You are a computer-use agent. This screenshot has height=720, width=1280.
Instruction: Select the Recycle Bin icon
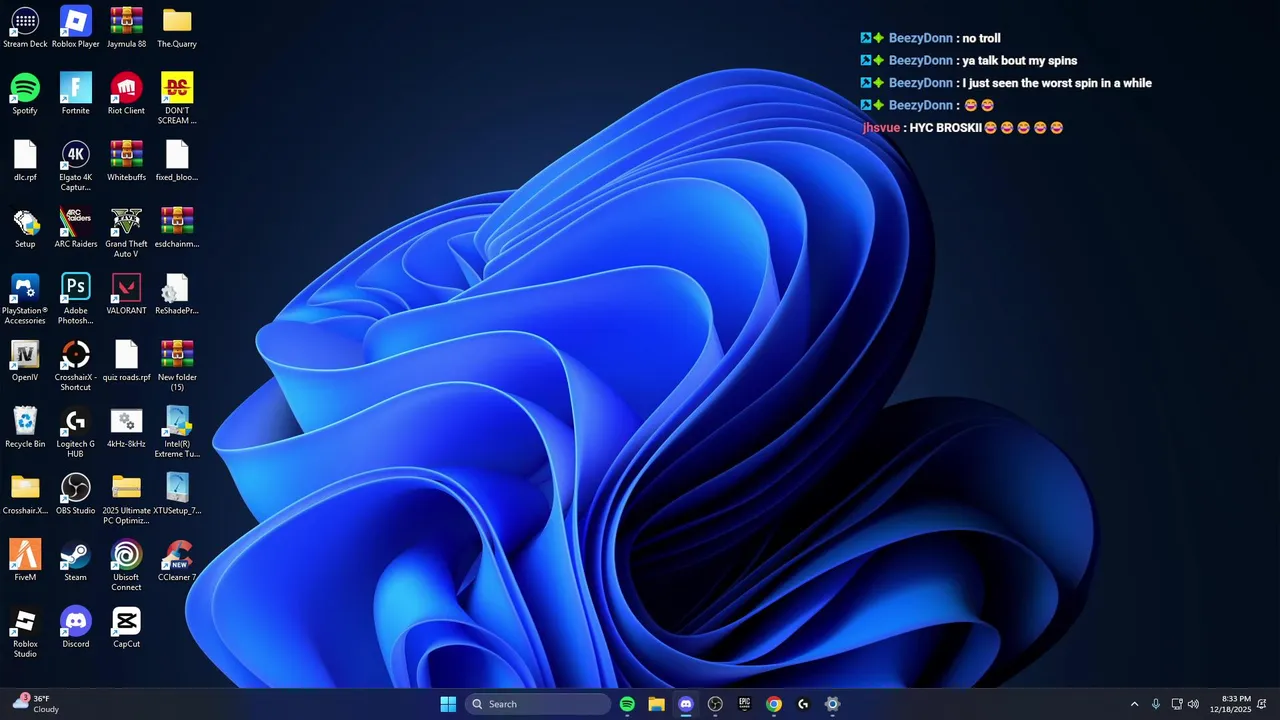25,428
